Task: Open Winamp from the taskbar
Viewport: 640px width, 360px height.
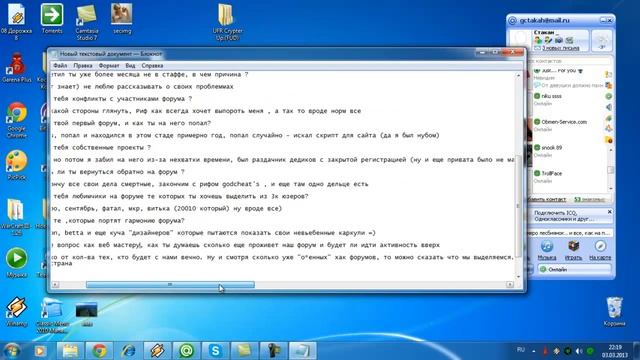Action: 157,351
